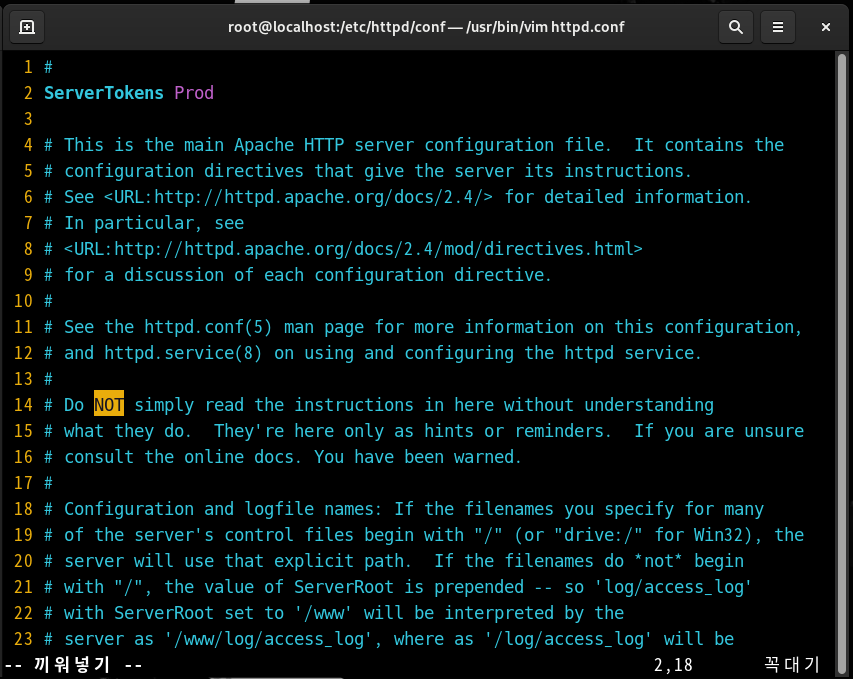The height and width of the screenshot is (679, 853).
Task: Click 'httpd.conf(5)' text on line 11
Action: tap(208, 327)
